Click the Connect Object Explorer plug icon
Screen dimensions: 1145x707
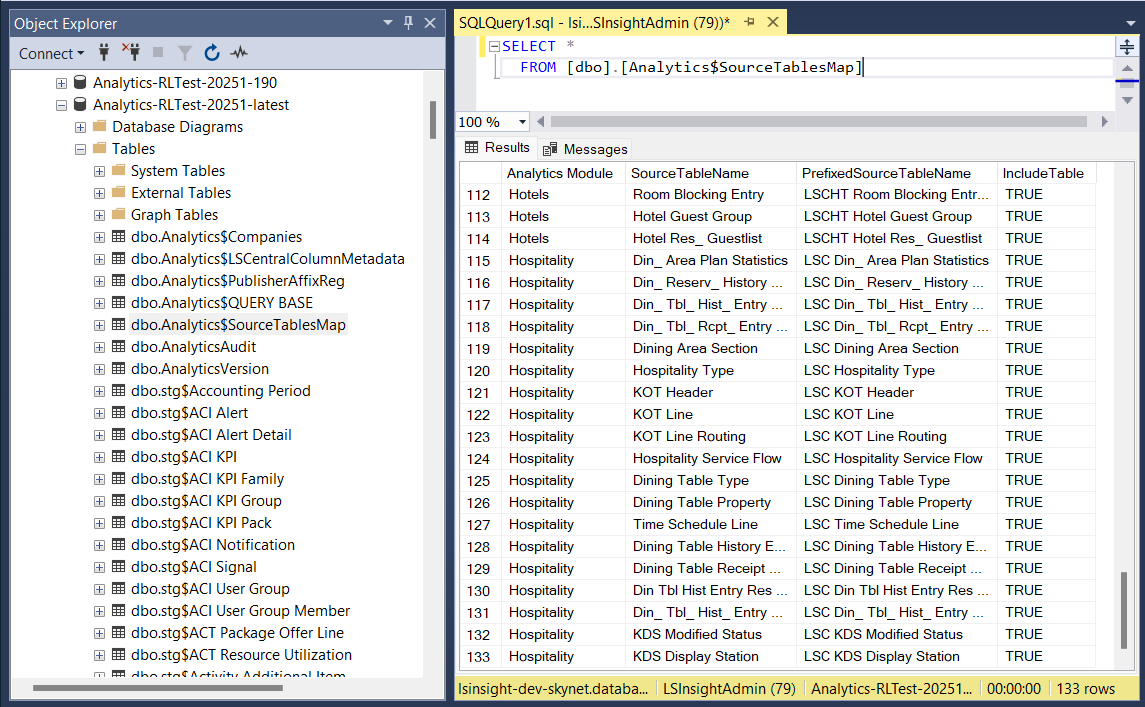point(104,53)
